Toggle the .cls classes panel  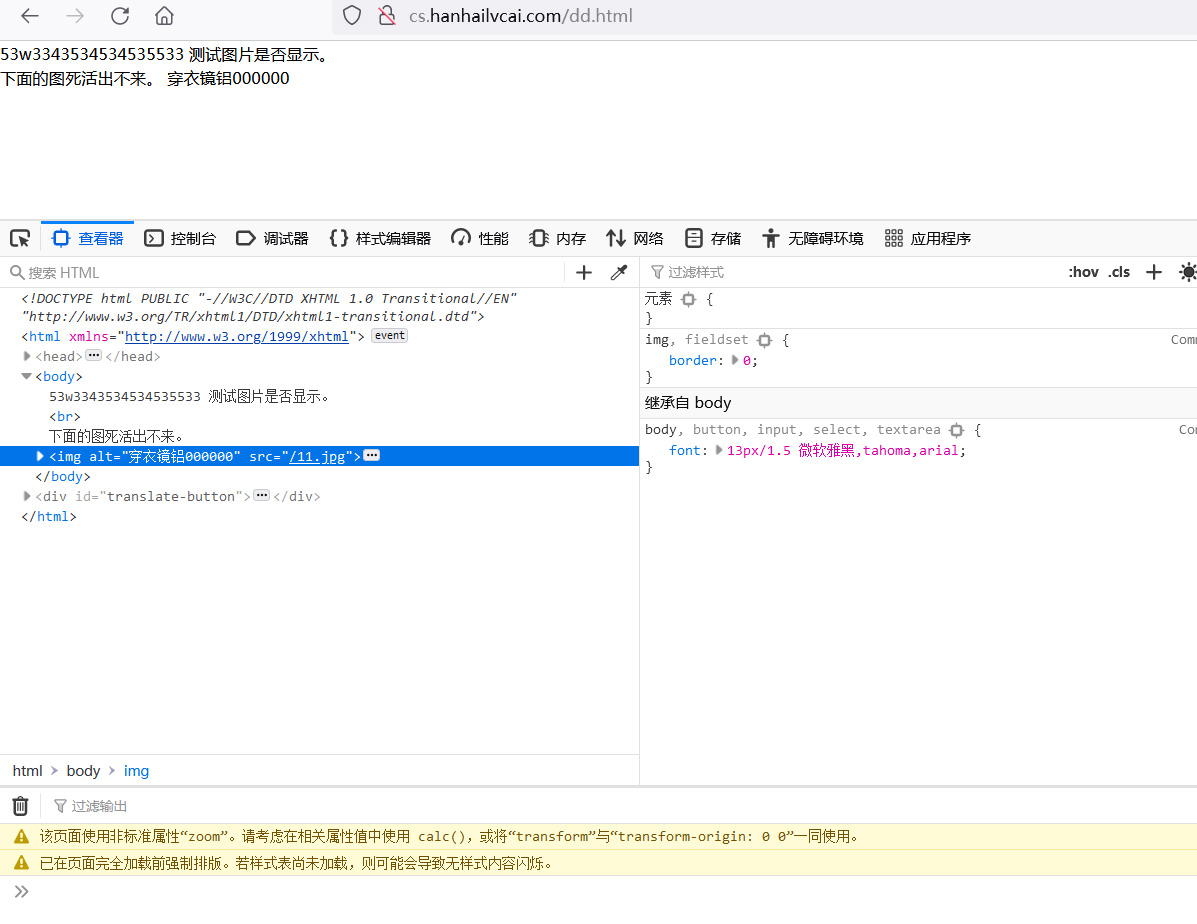[1119, 273]
